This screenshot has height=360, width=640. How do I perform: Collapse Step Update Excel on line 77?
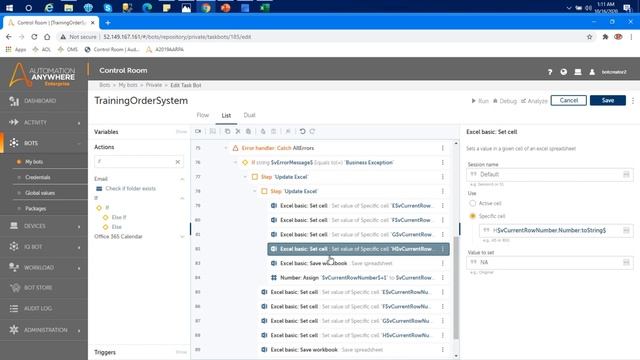pos(245,177)
